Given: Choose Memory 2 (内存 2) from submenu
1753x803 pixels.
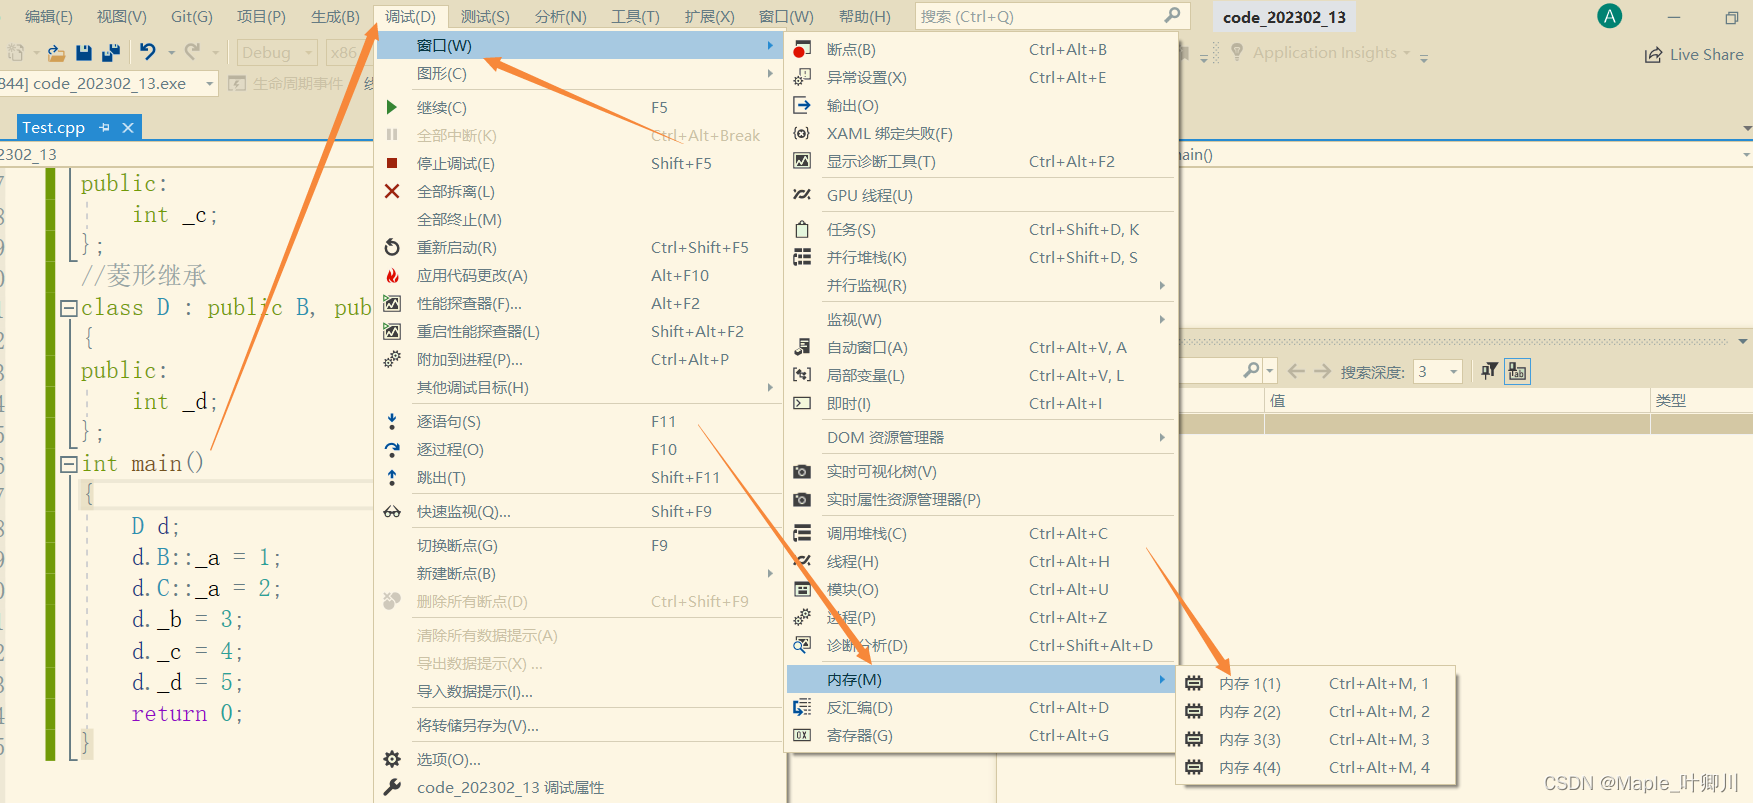Looking at the screenshot, I should tap(1316, 711).
